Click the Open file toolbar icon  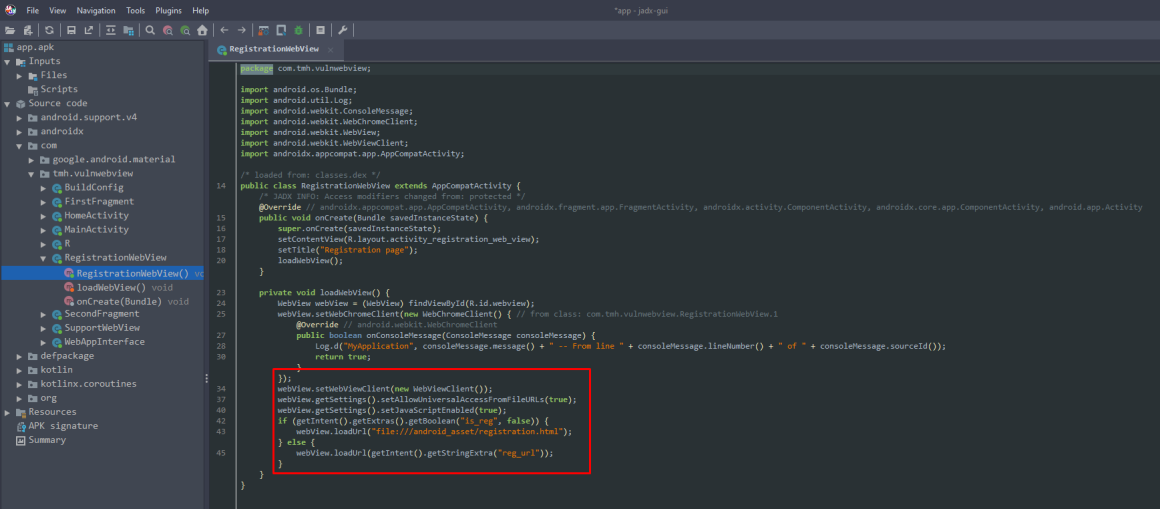(10, 30)
